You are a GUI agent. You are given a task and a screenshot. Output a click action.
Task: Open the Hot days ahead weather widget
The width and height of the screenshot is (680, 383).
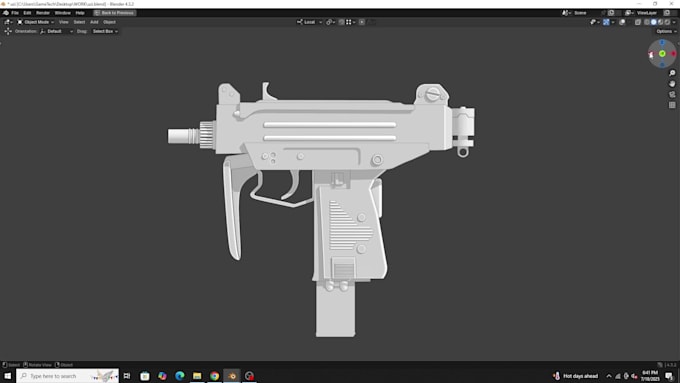point(576,376)
